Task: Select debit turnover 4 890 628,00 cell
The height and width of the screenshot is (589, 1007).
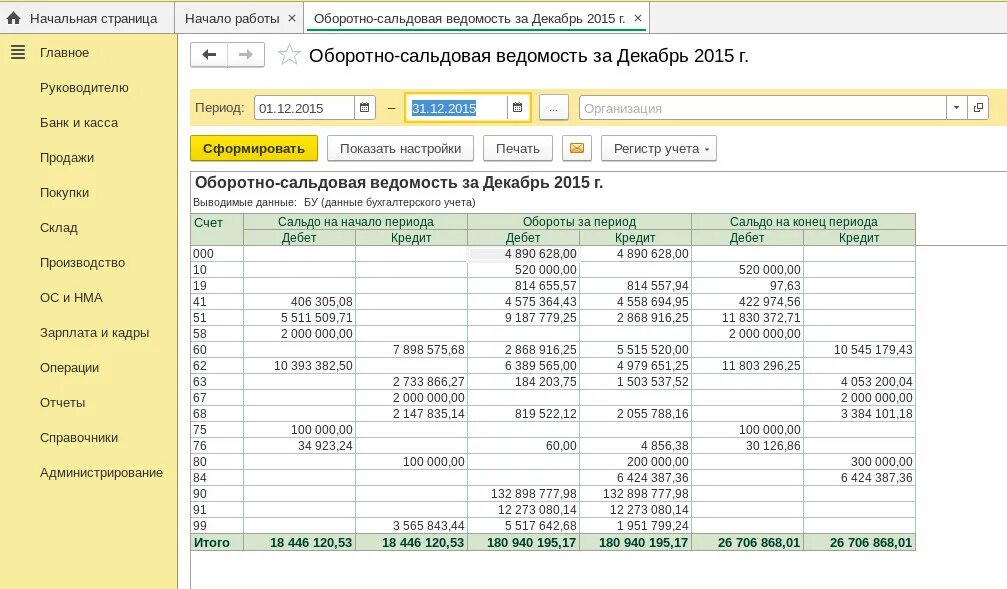Action: 523,254
